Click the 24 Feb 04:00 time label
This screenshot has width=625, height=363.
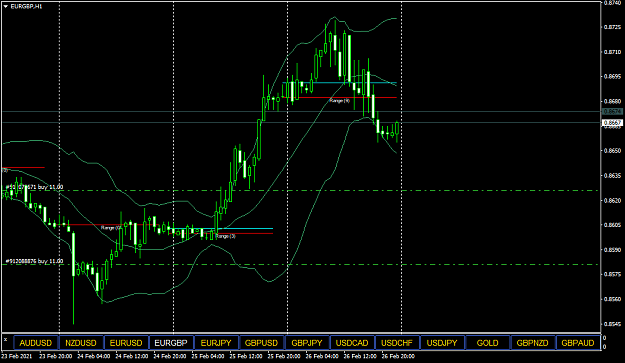click(93, 356)
